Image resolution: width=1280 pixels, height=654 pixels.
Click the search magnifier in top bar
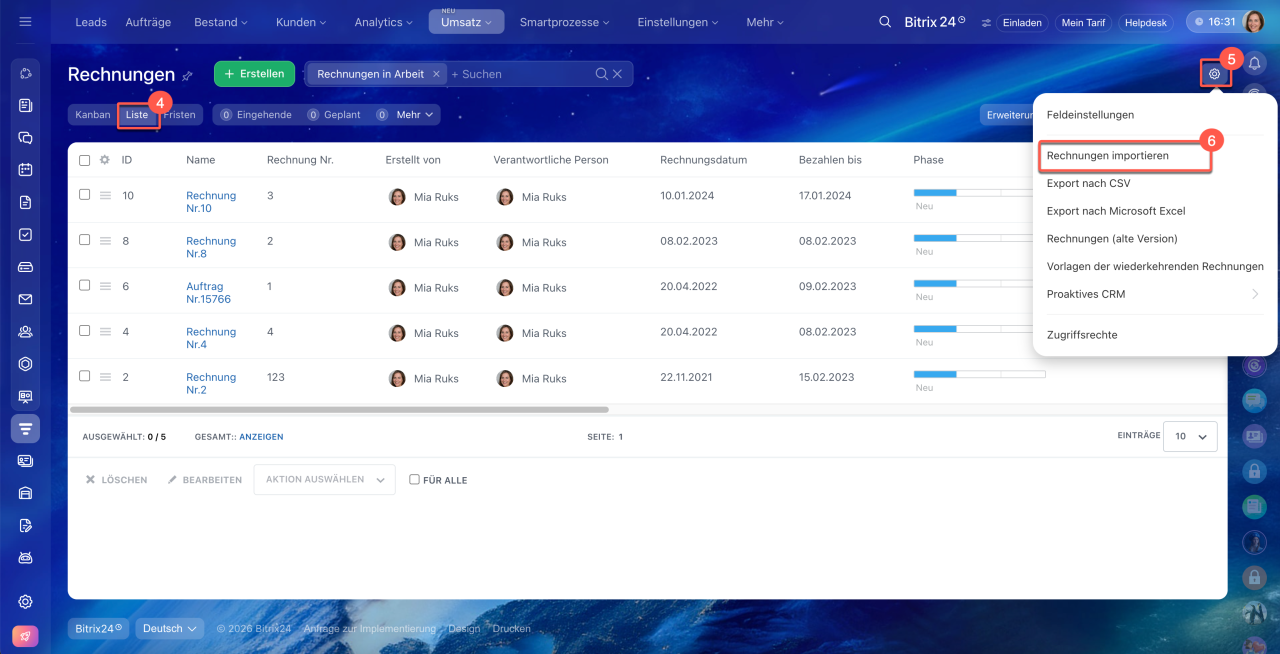884,22
